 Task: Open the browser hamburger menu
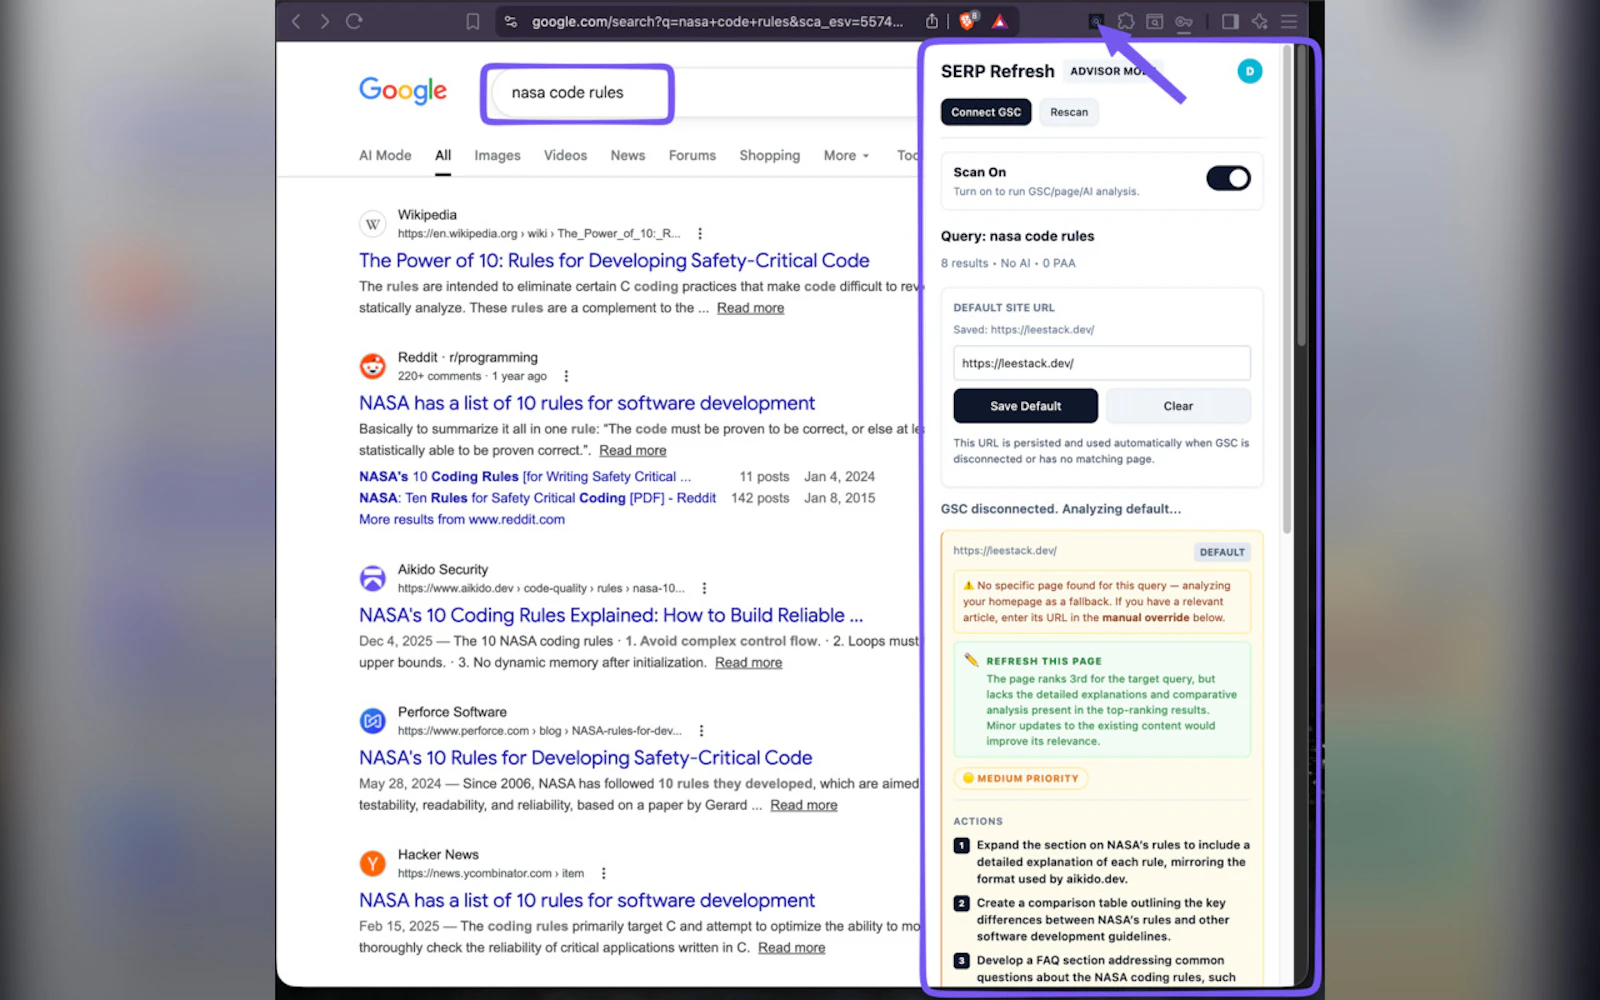(1290, 21)
